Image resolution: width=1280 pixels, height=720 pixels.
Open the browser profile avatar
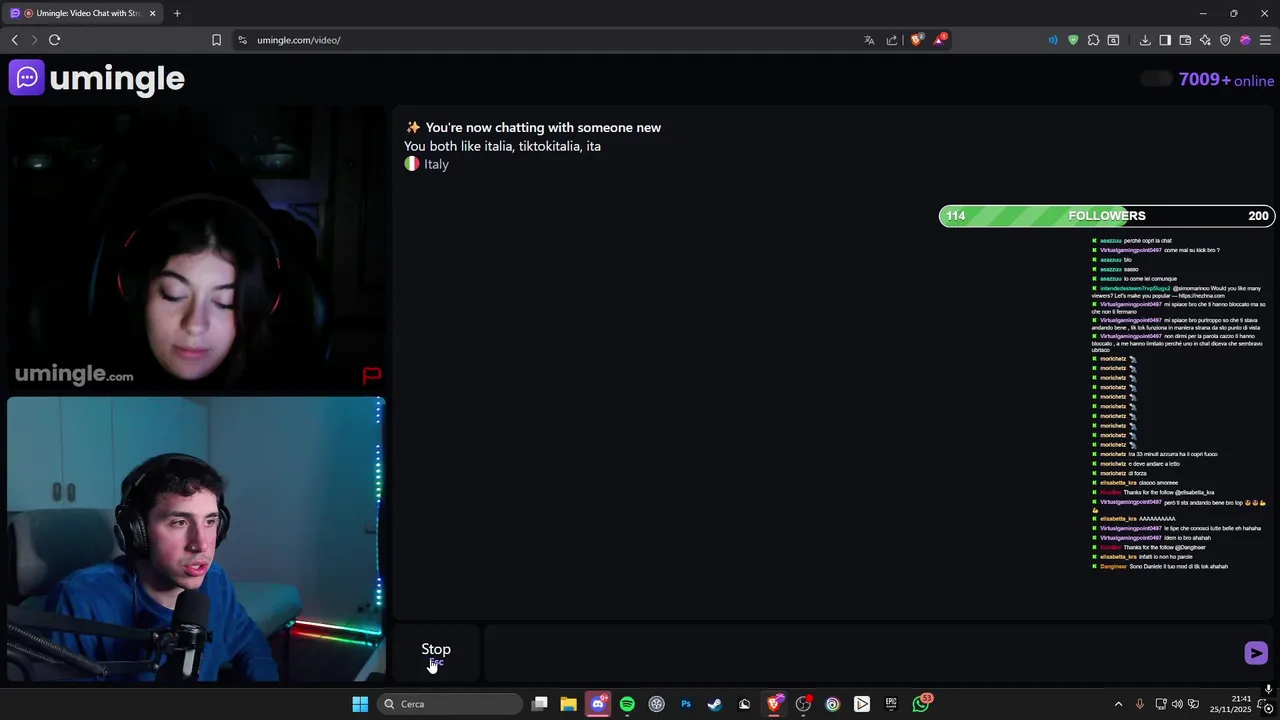pyautogui.click(x=1245, y=40)
